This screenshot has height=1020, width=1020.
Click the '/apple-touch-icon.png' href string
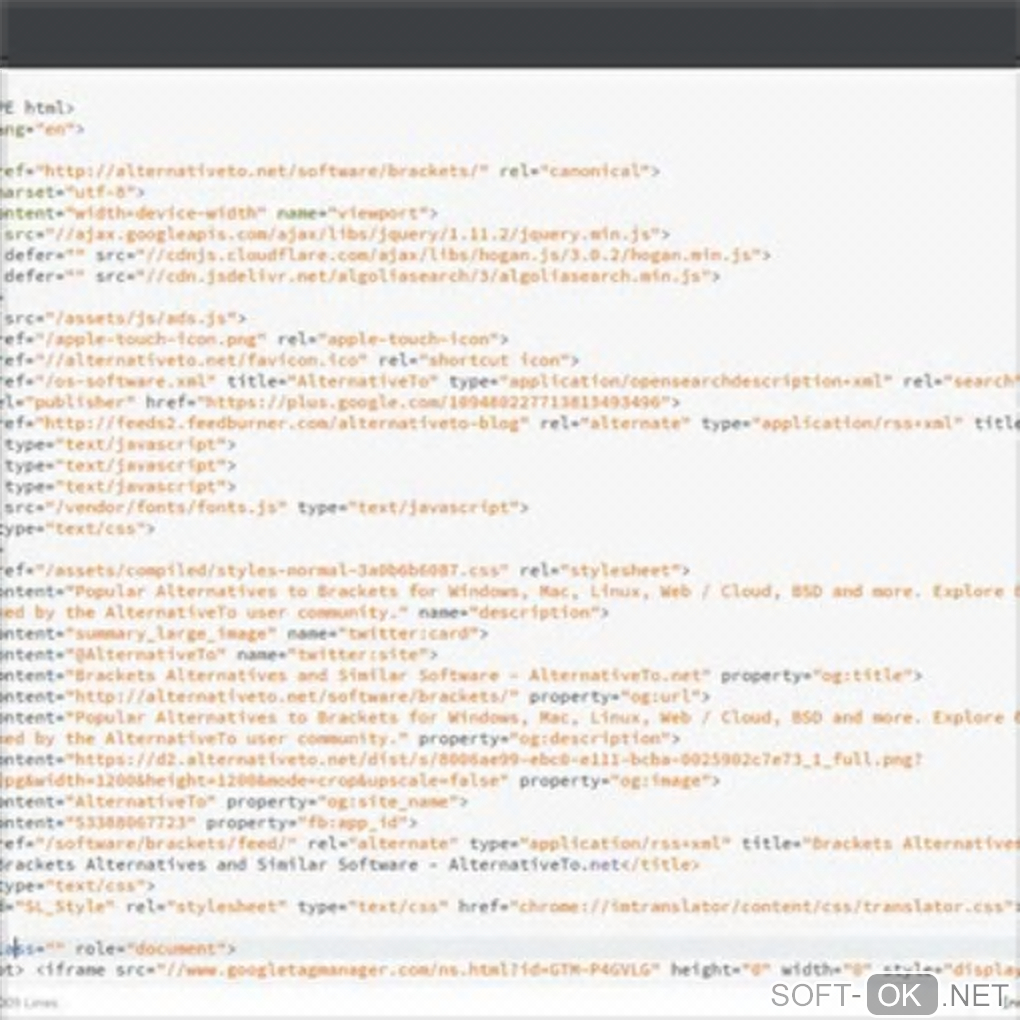pos(151,339)
